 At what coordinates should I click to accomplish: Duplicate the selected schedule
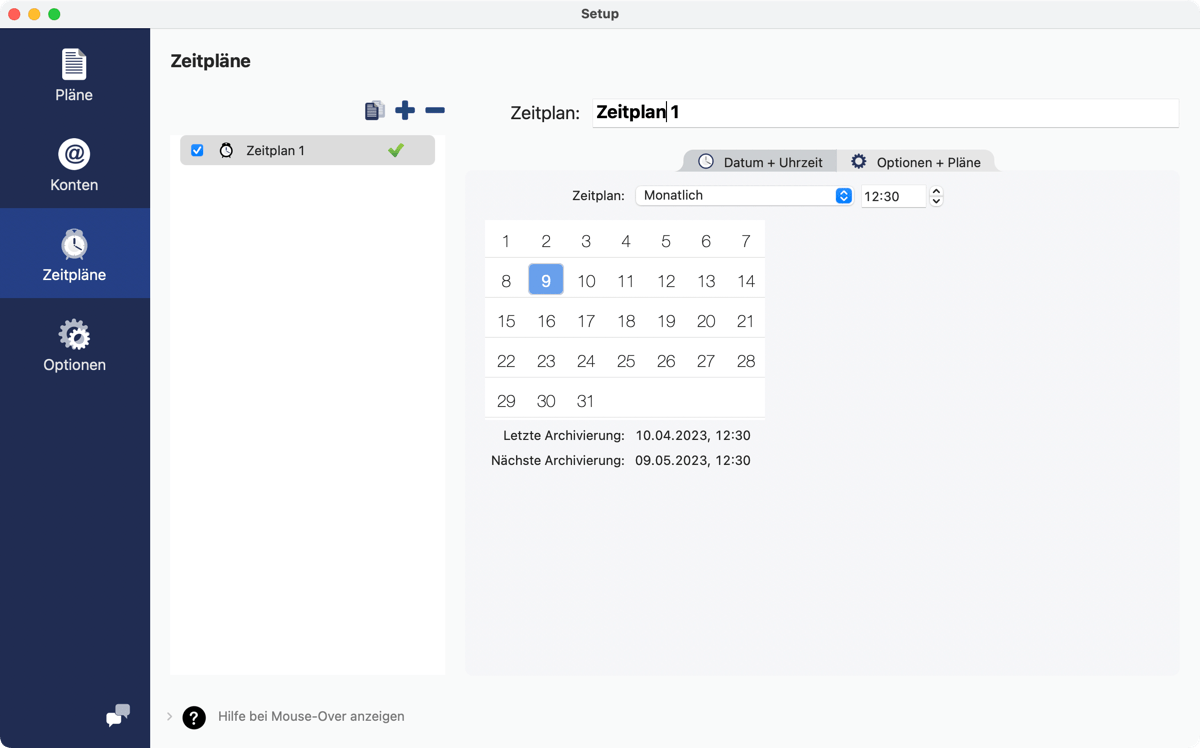pos(375,110)
